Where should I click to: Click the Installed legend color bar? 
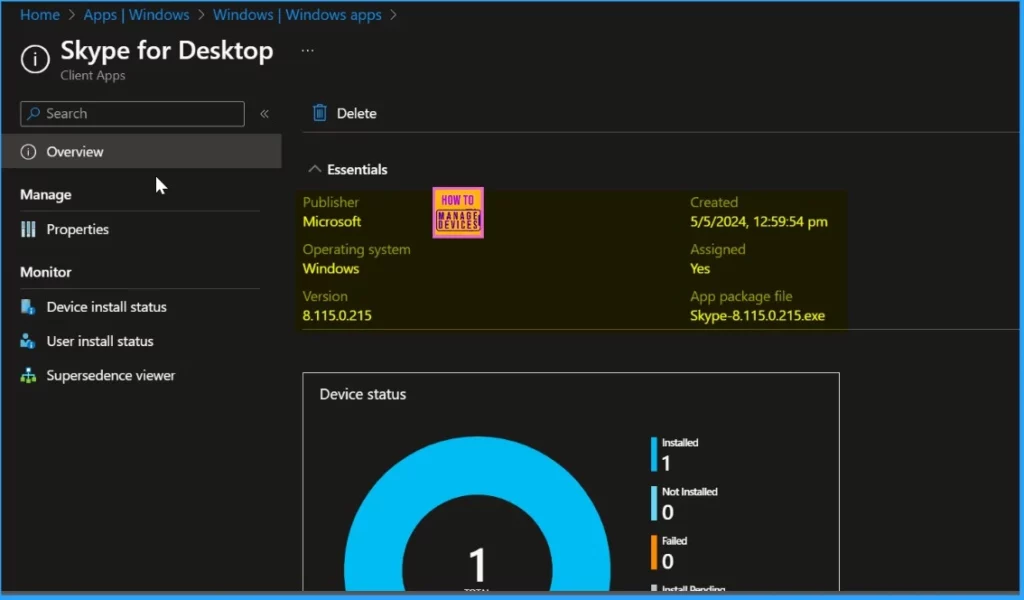click(654, 454)
